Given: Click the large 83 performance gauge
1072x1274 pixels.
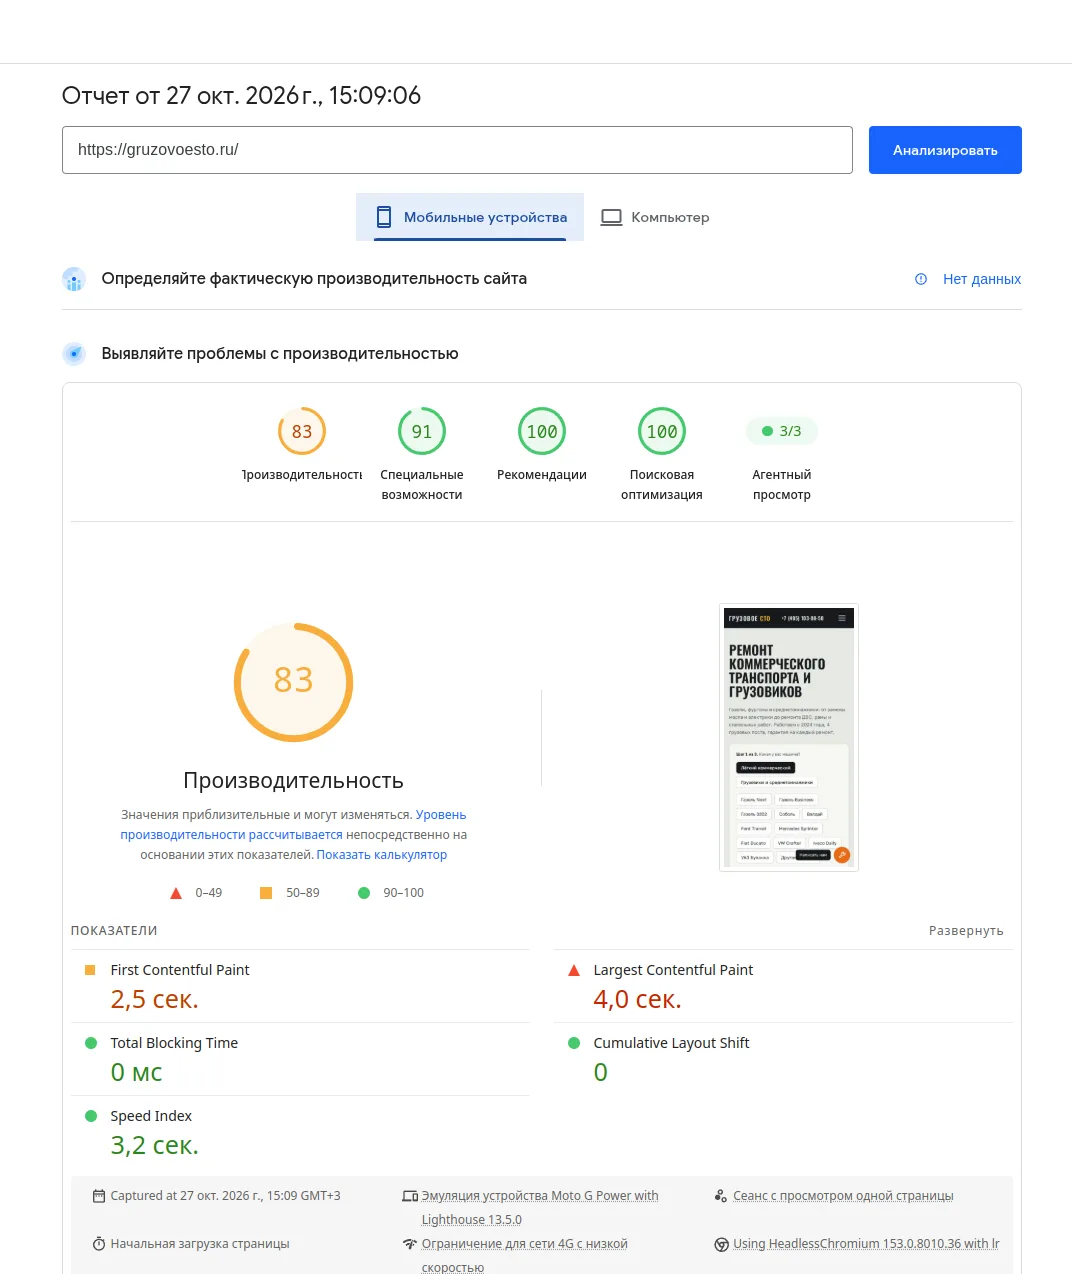Looking at the screenshot, I should (294, 682).
